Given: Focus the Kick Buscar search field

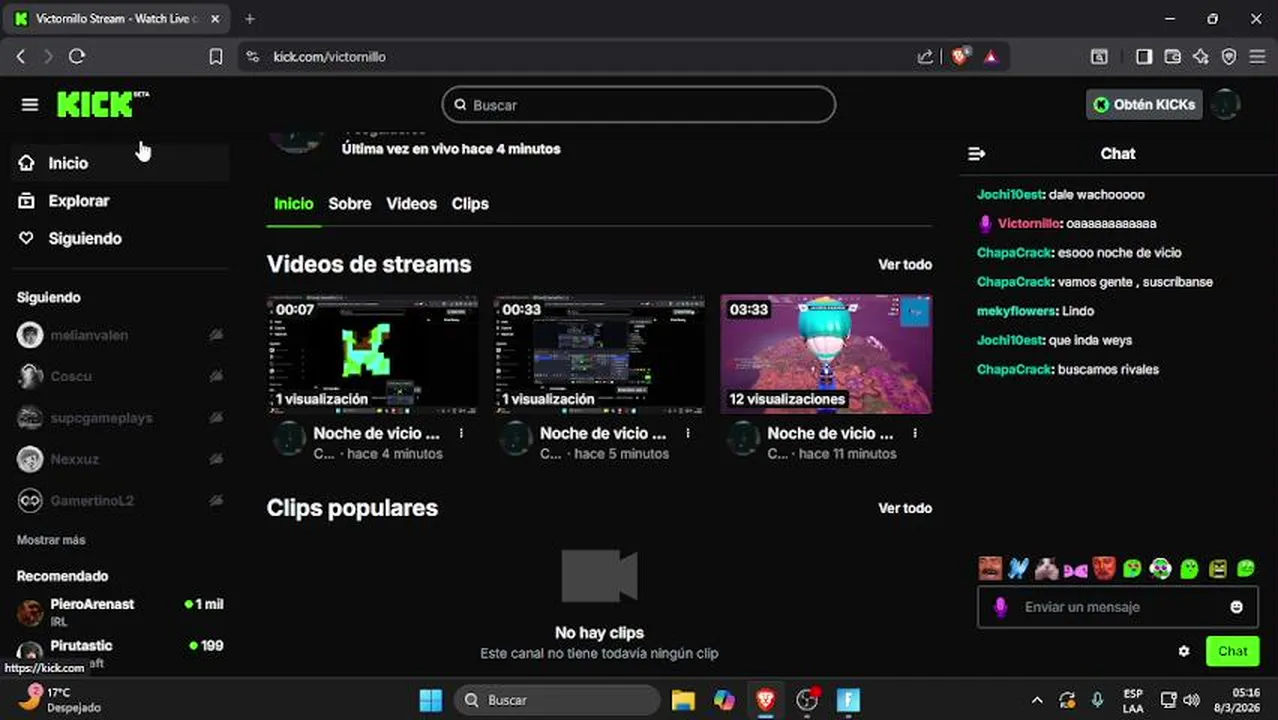Looking at the screenshot, I should [639, 105].
